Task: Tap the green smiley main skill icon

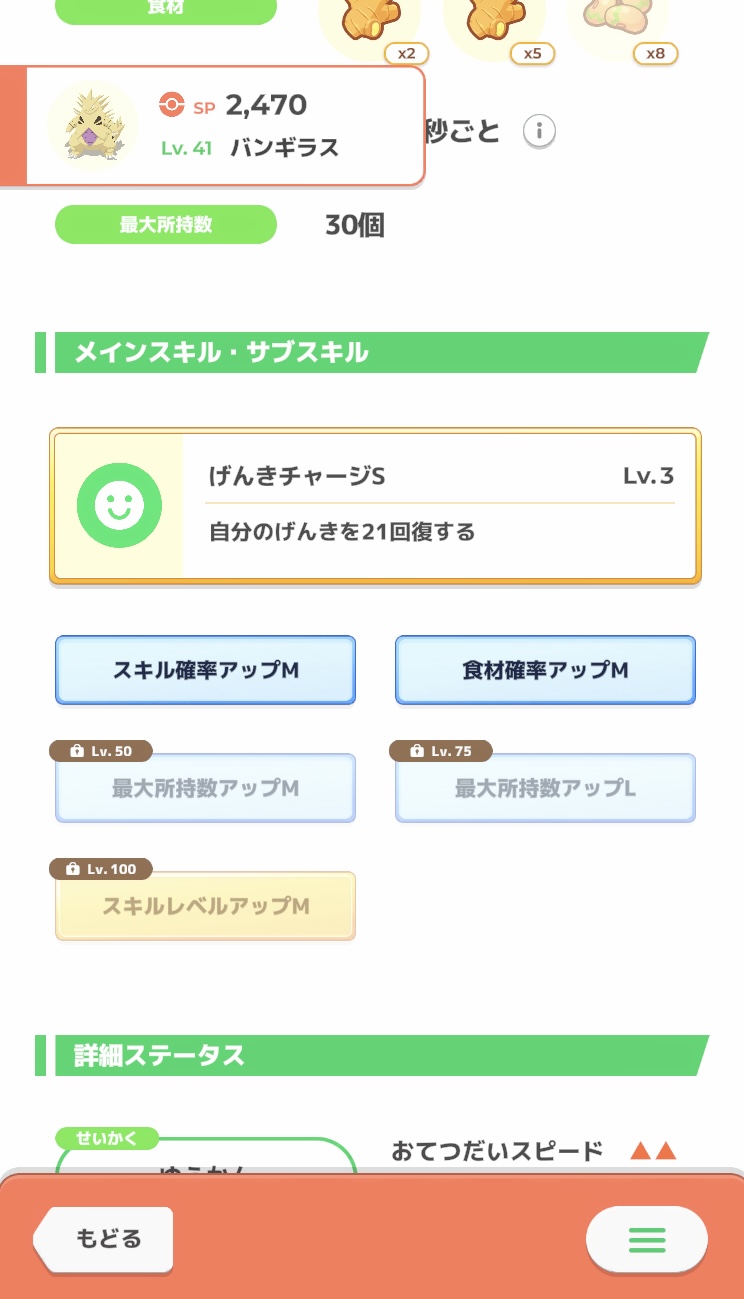Action: click(x=119, y=506)
